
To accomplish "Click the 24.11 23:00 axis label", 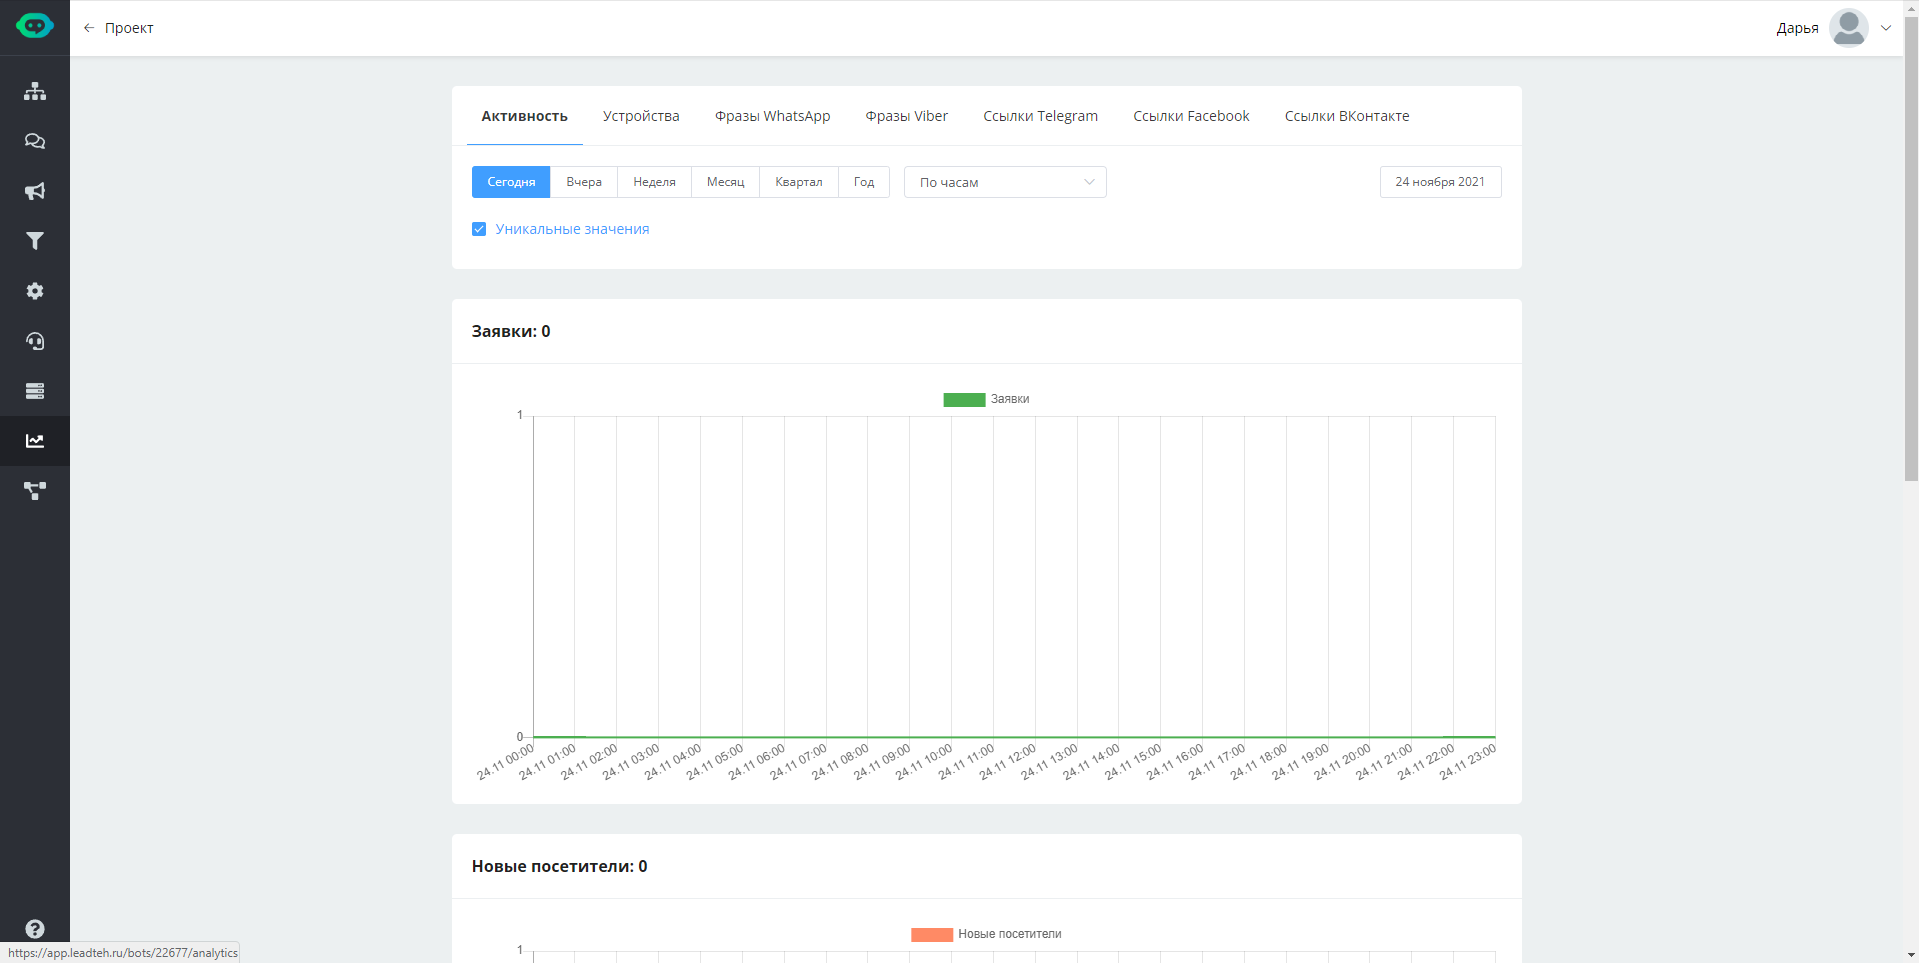I will [x=1467, y=762].
